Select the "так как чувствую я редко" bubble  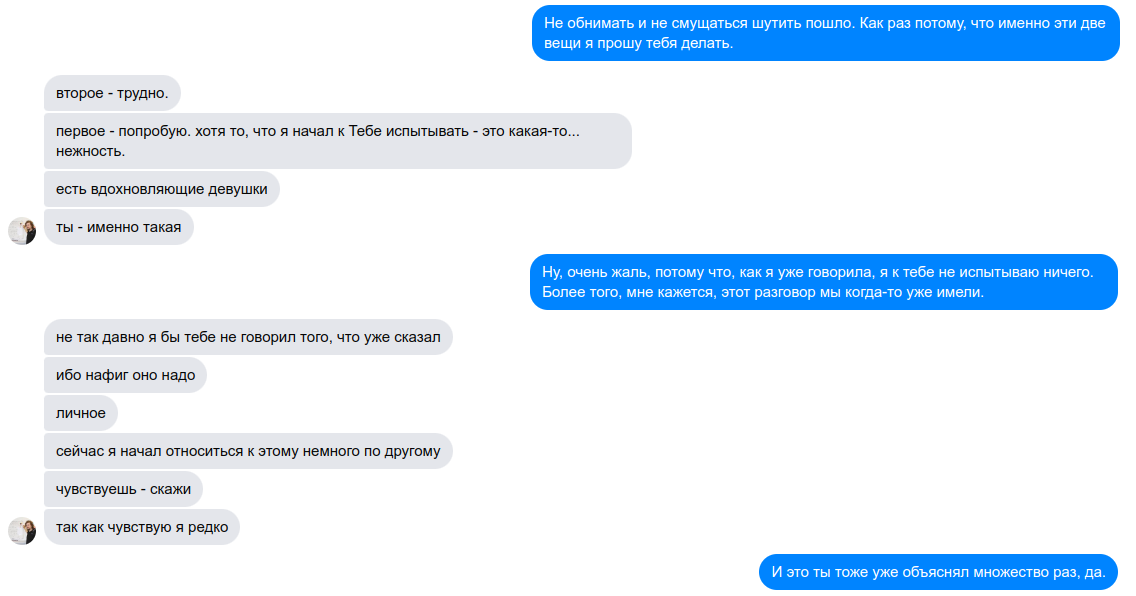[x=142, y=527]
